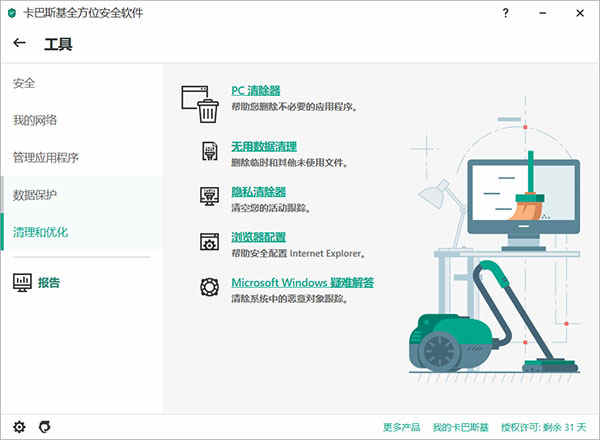This screenshot has height=440, width=600.
Task: Open the 隐私清除器 link
Action: click(x=259, y=192)
